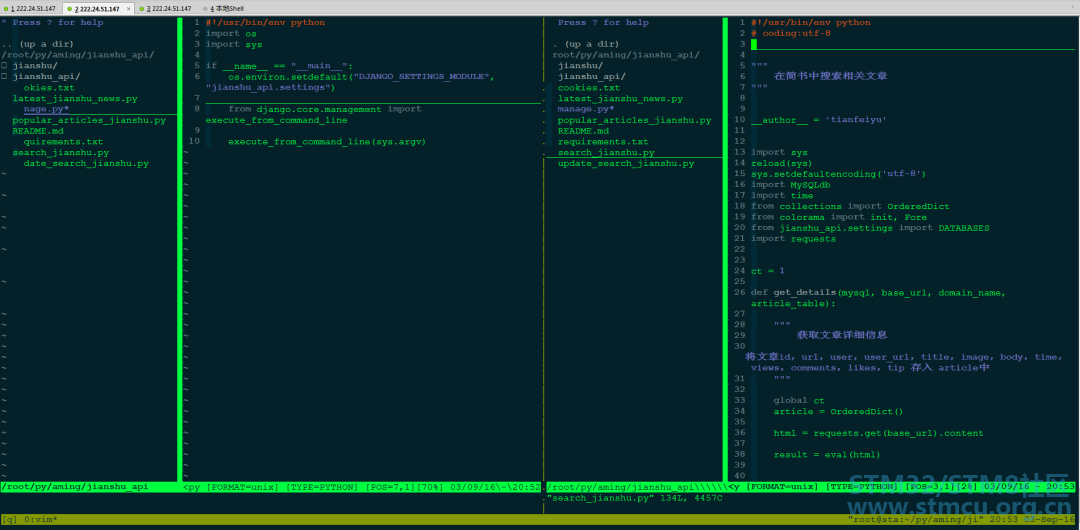Expand the jianshu/ folder in left tree
Screen dimensions: 1080x530
34,66
